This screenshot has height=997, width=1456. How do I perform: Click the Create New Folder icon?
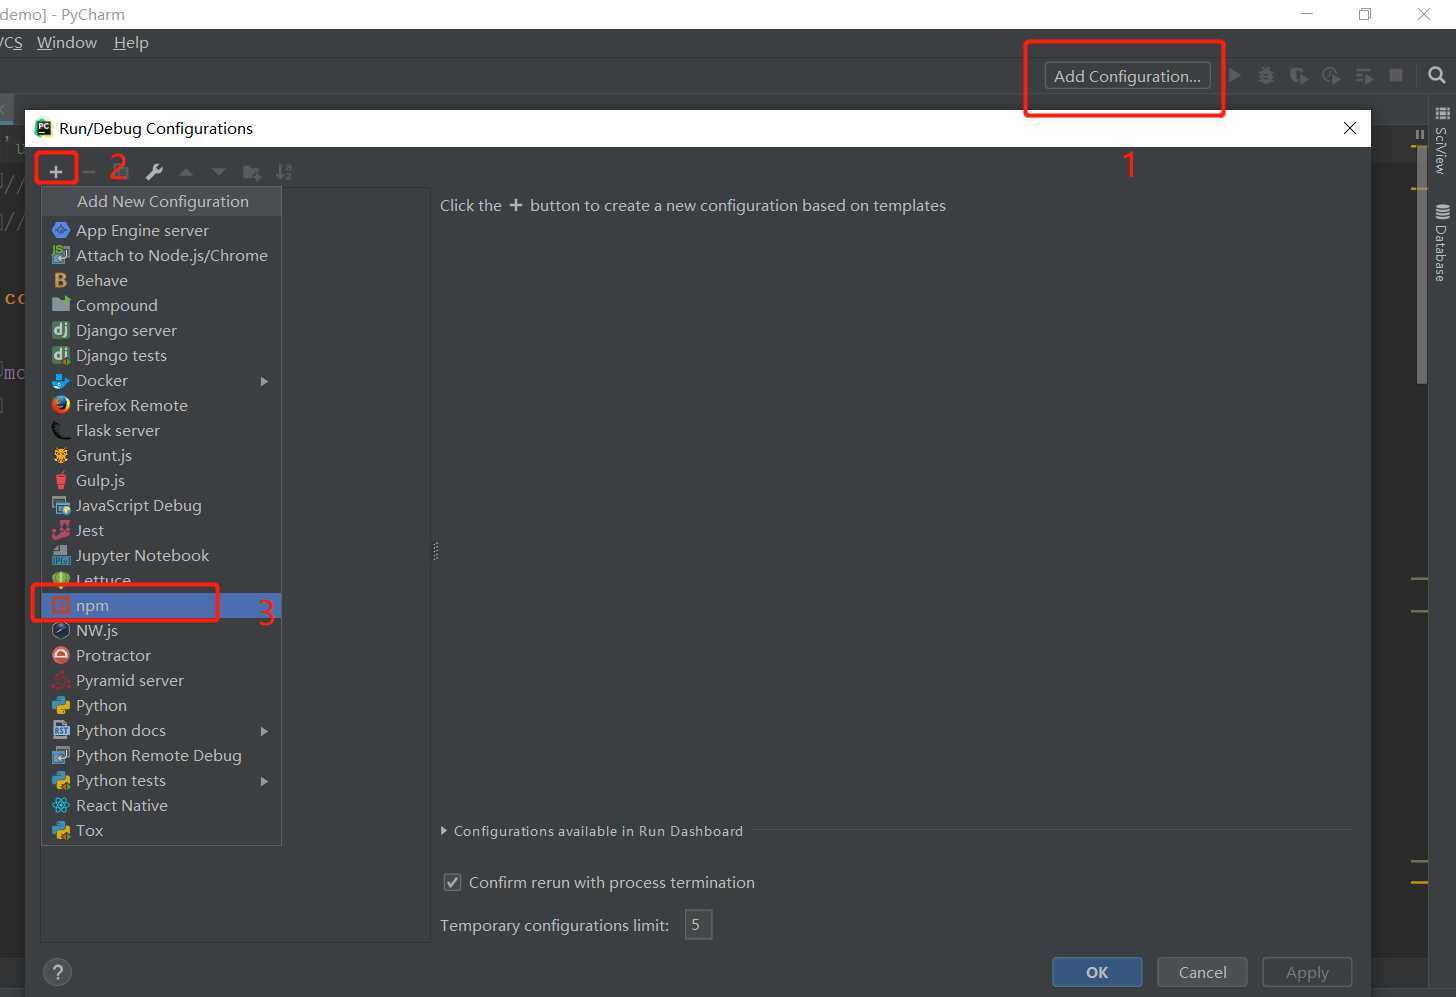tap(252, 172)
